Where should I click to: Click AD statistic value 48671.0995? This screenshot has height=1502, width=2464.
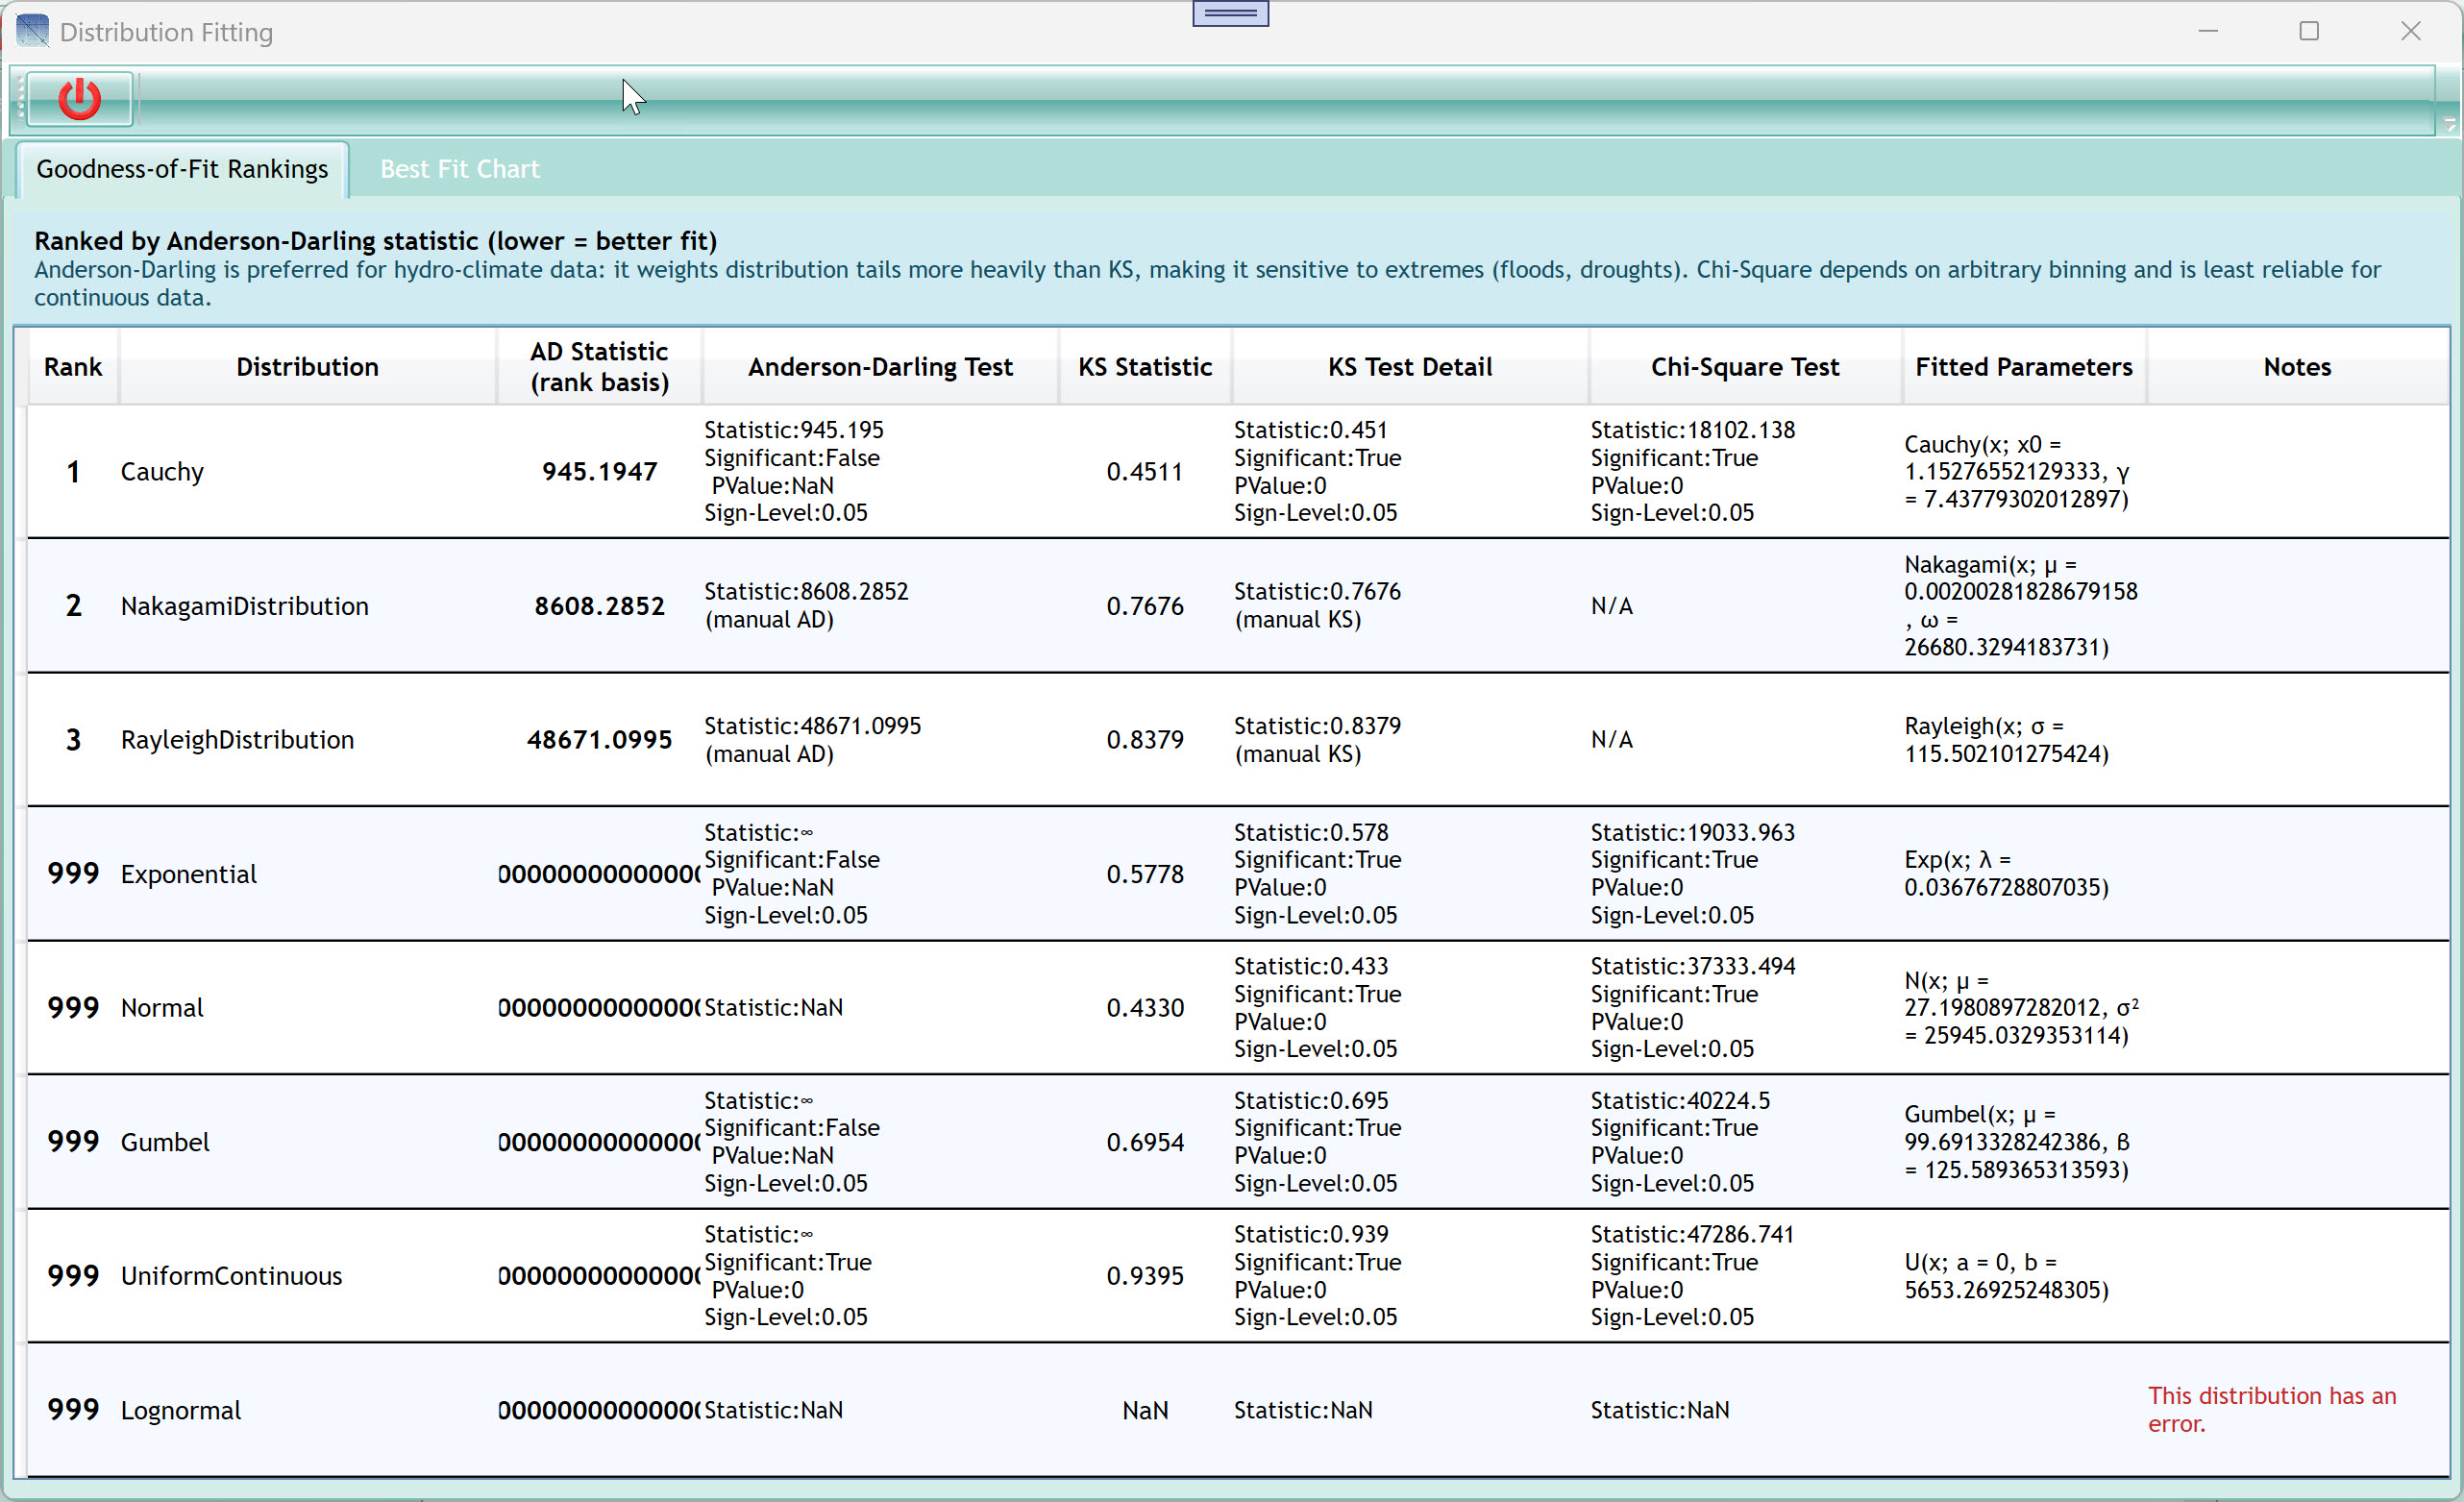600,740
